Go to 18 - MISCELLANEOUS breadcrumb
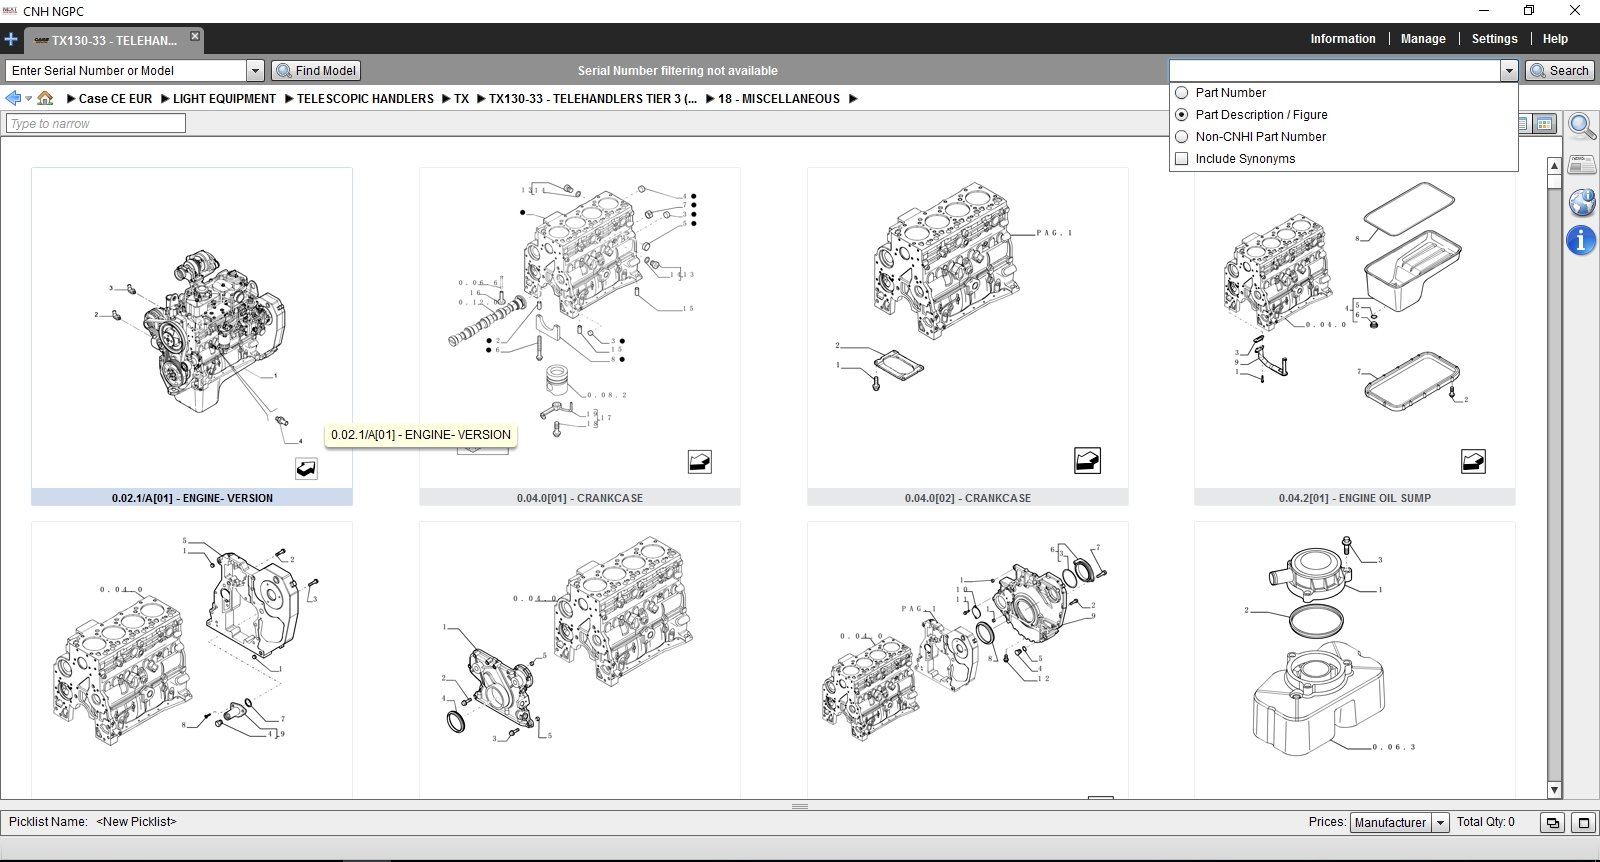This screenshot has width=1600, height=862. coord(779,99)
